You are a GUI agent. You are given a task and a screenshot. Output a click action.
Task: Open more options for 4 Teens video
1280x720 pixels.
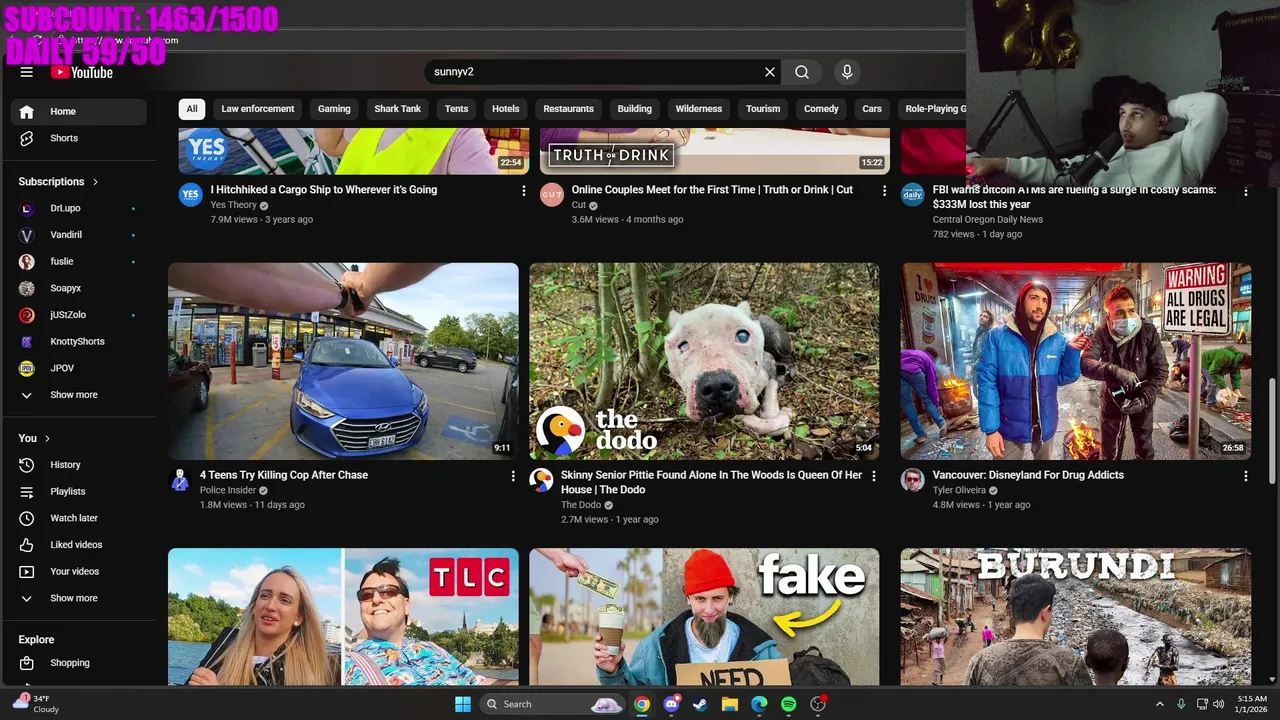tap(513, 476)
